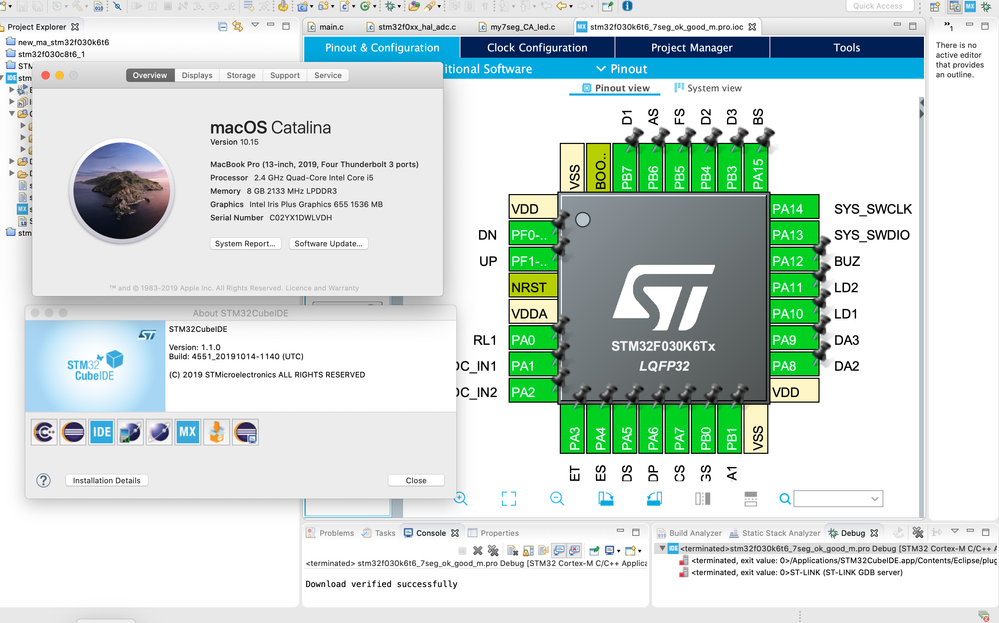Zoom in on the pinout chip view
This screenshot has width=999, height=623.
(460, 499)
